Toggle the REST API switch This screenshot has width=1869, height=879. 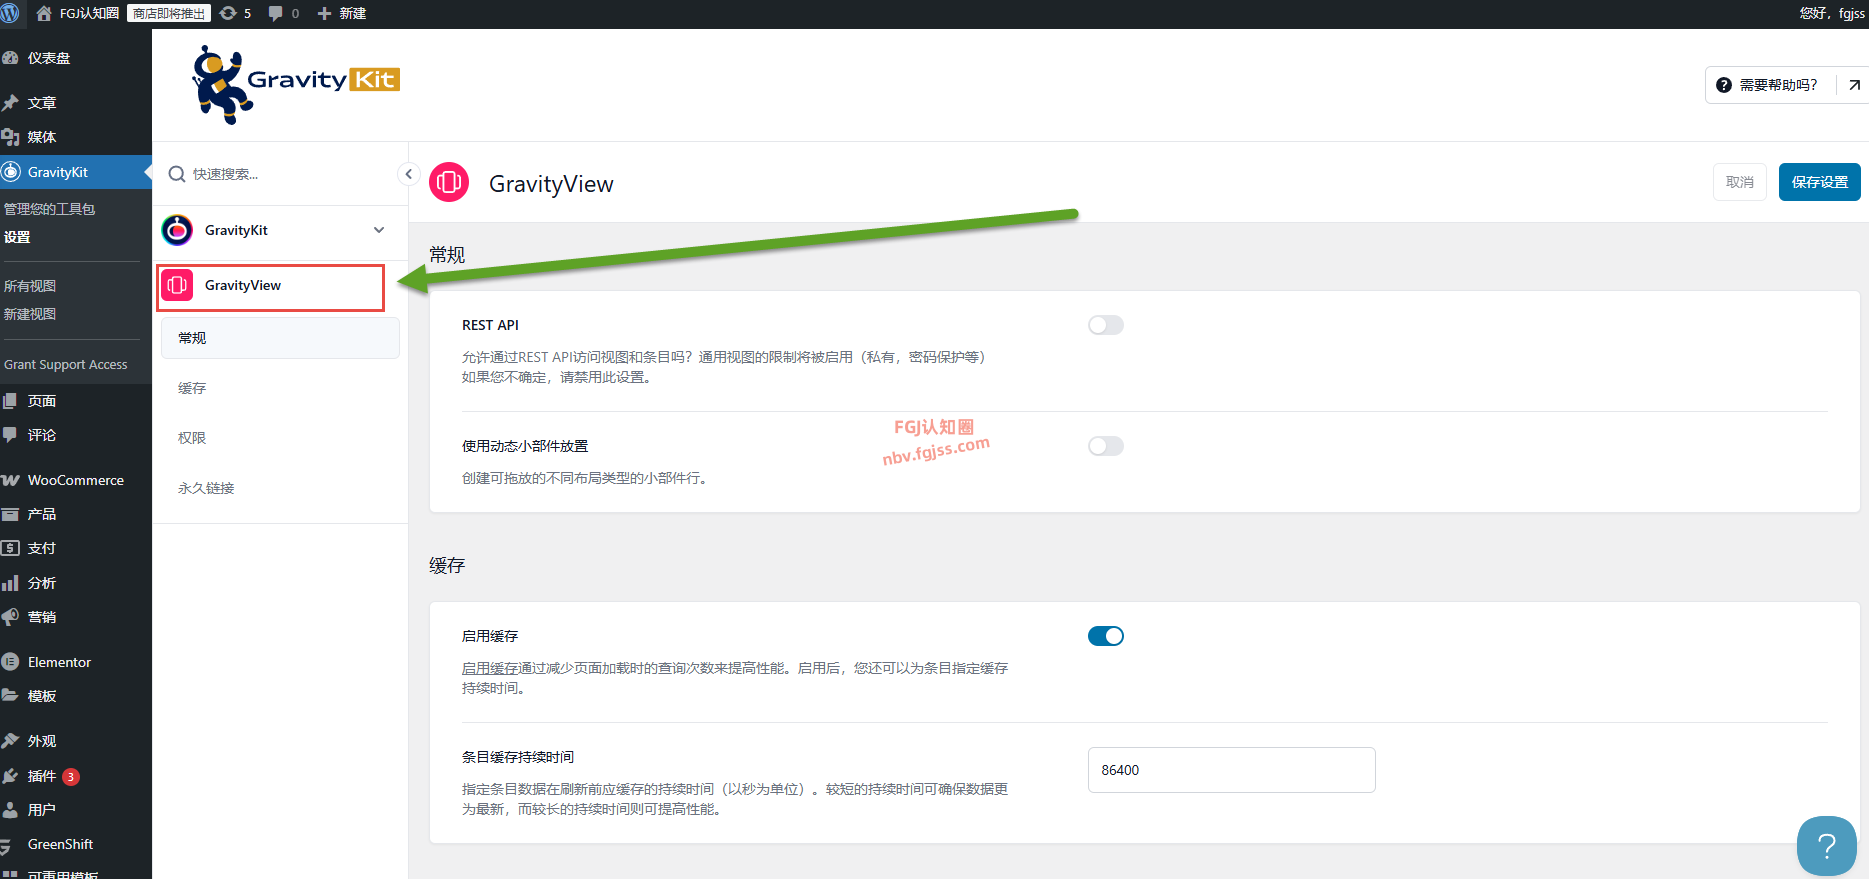(1106, 325)
